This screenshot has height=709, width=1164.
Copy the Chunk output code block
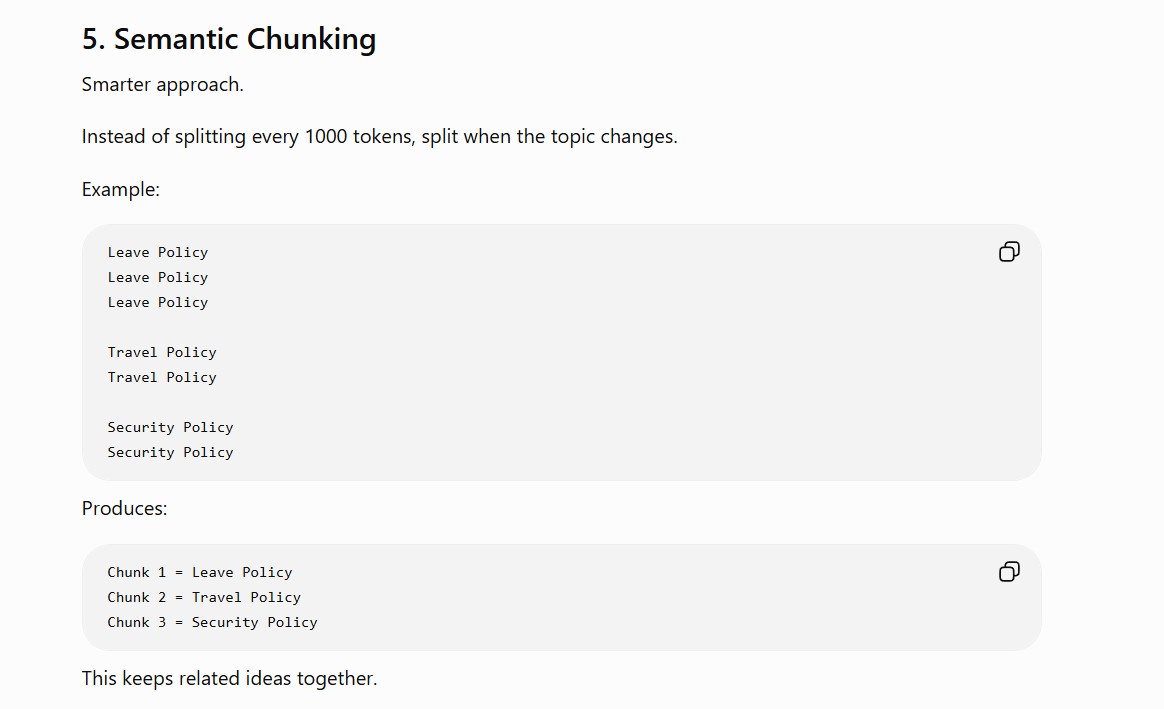point(1009,572)
